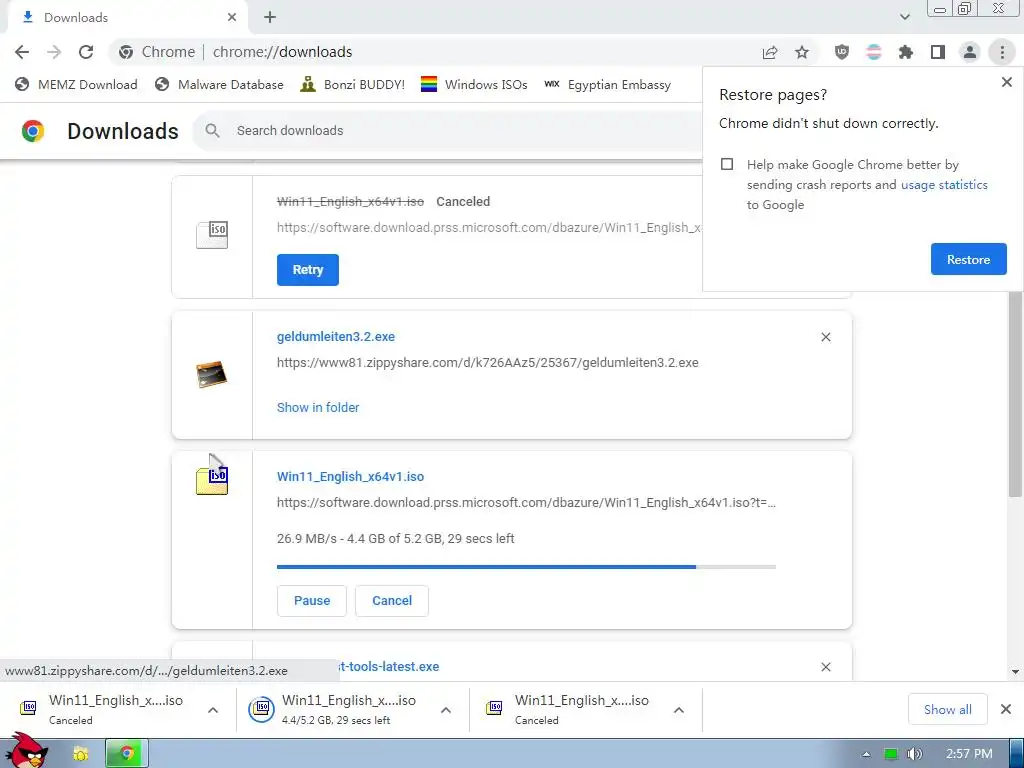This screenshot has width=1024, height=768.
Task: Open the Start menu red bird button
Action: click(x=26, y=751)
